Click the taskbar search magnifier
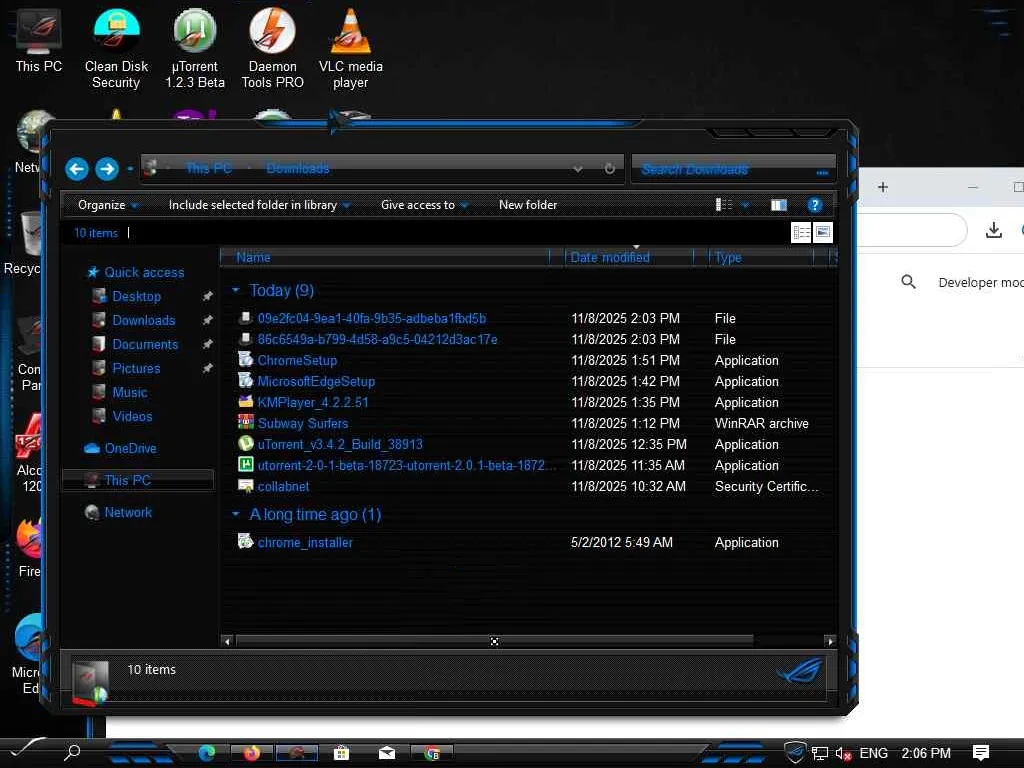This screenshot has height=768, width=1024. pyautogui.click(x=72, y=752)
